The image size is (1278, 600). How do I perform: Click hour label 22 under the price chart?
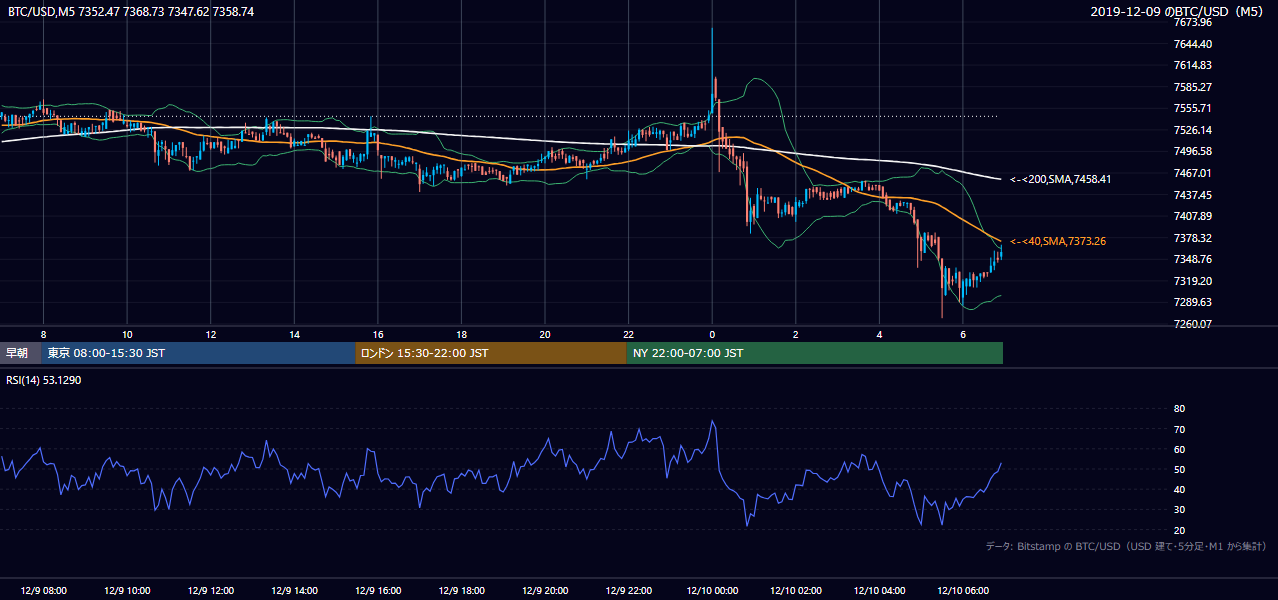click(x=628, y=334)
